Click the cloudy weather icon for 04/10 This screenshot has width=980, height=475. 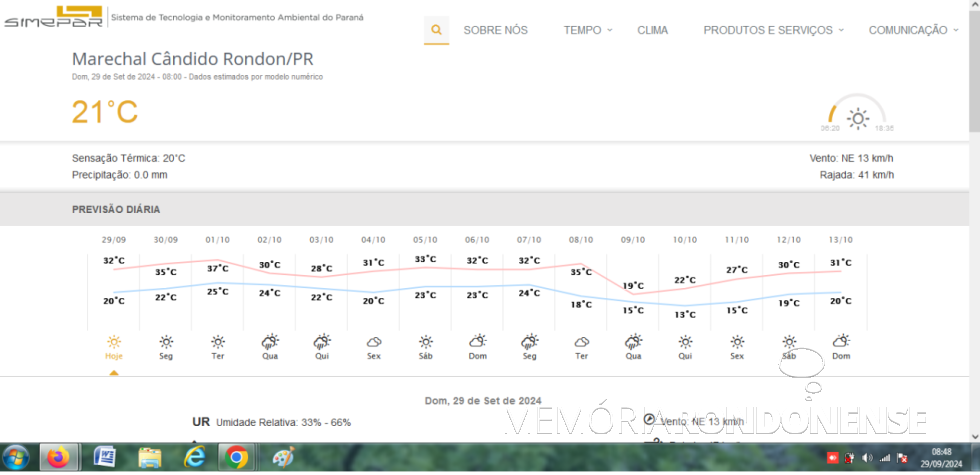pos(374,341)
